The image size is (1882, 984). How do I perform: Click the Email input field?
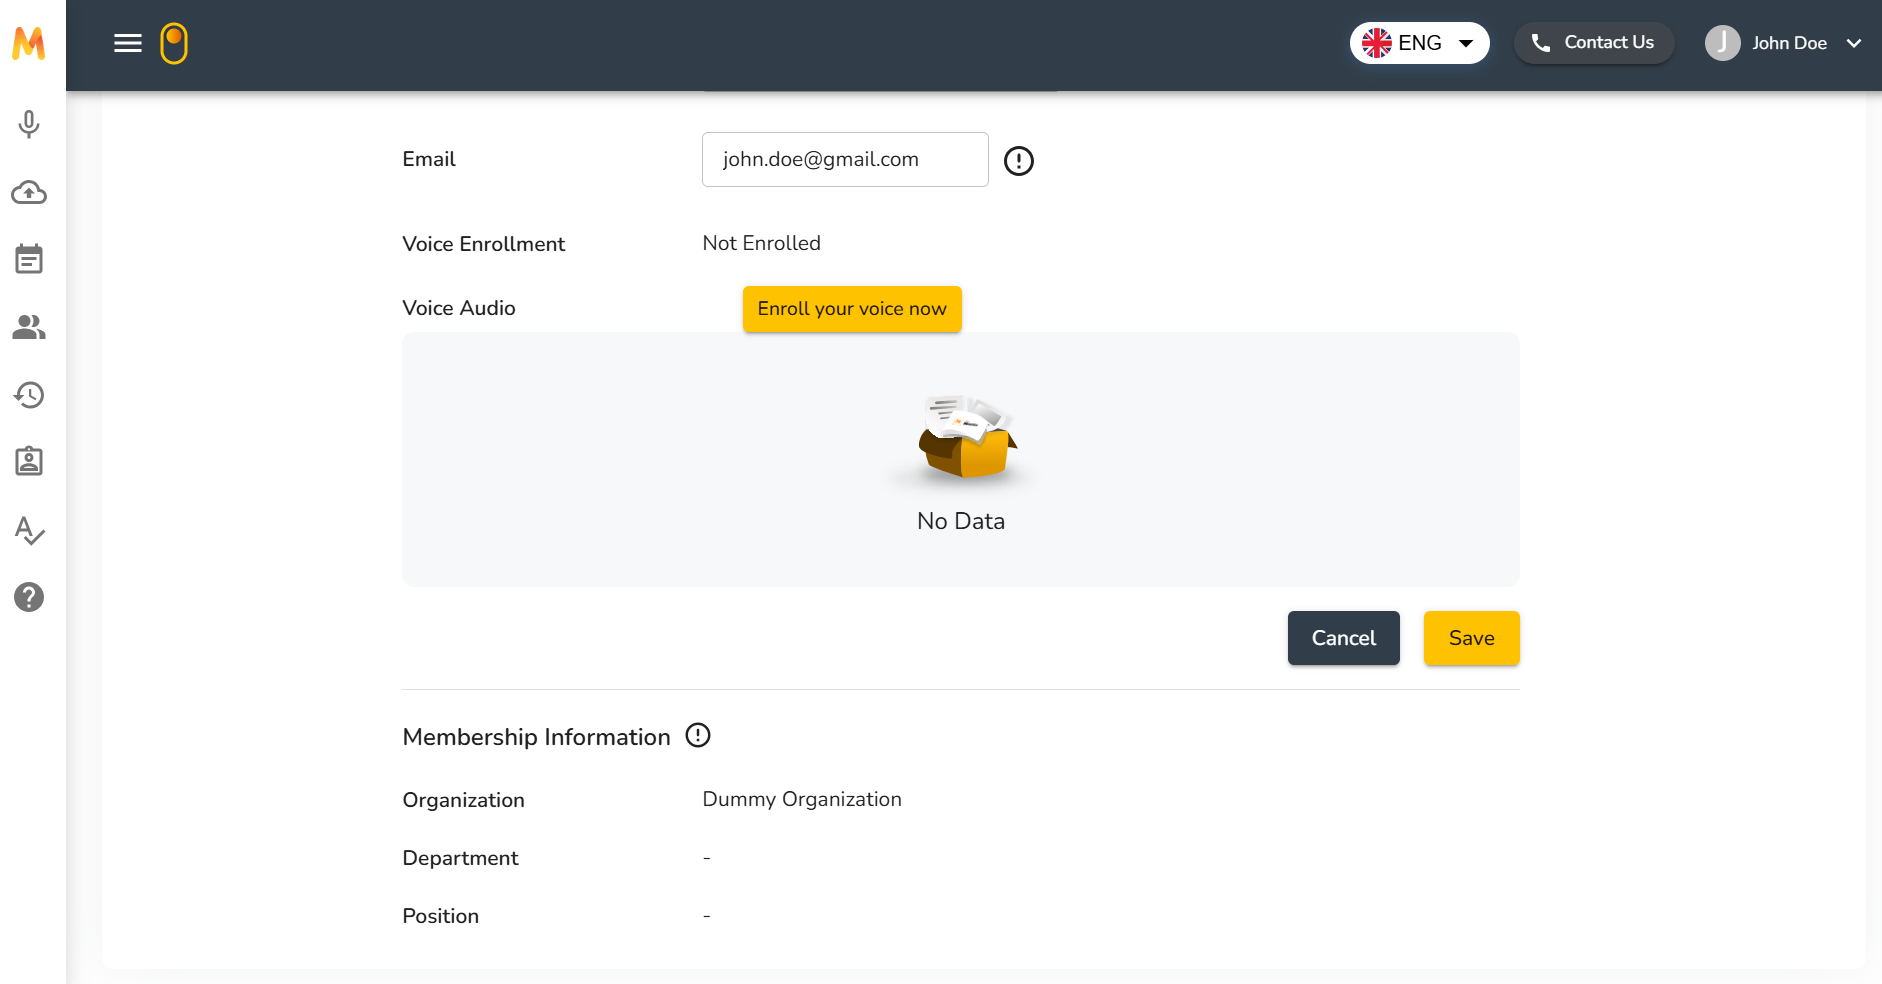845,160
